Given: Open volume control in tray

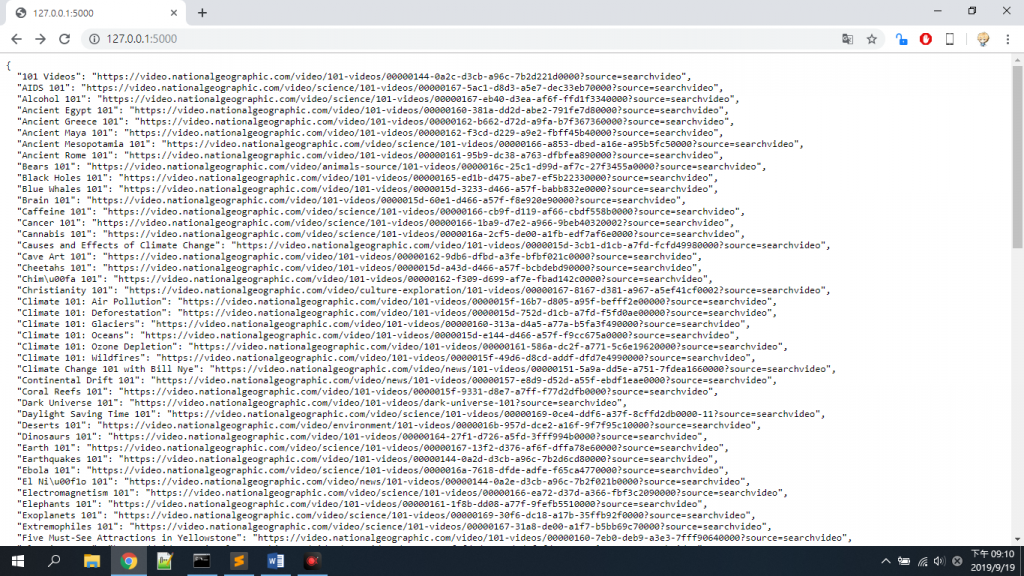Looking at the screenshot, I should pyautogui.click(x=939, y=561).
